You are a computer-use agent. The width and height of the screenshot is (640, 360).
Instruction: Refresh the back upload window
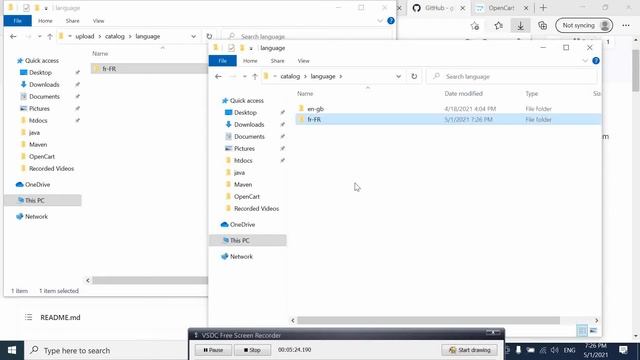tap(209, 36)
